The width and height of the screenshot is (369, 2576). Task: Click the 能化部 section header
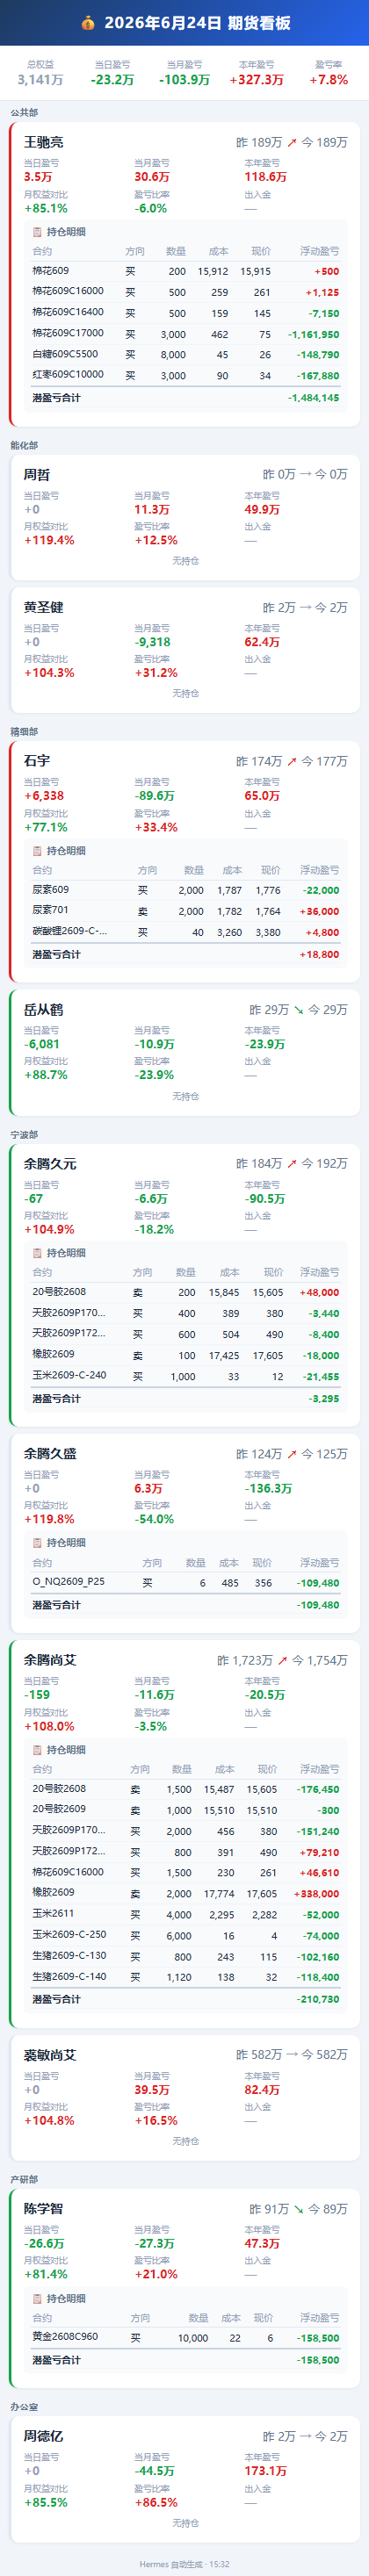24,446
